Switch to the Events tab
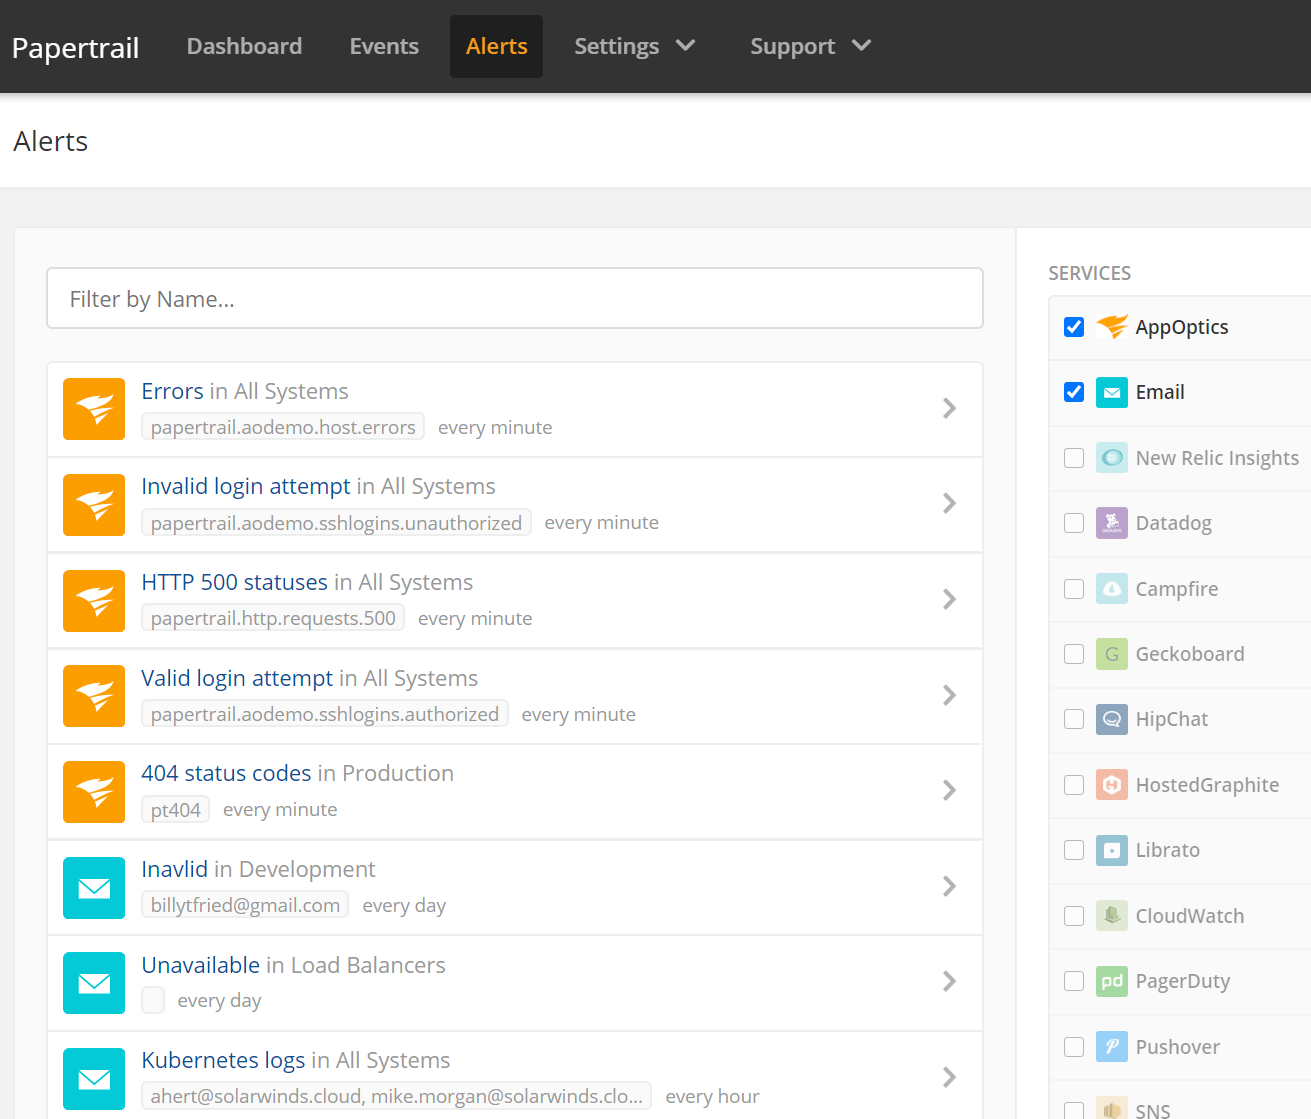 pos(384,46)
